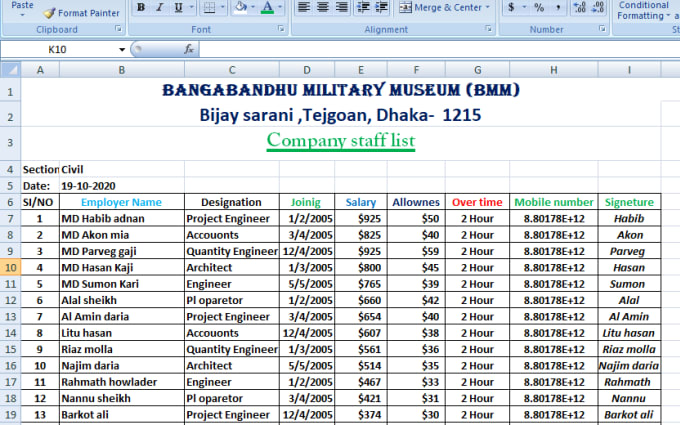Click Bijay sarani address cell

click(341, 115)
